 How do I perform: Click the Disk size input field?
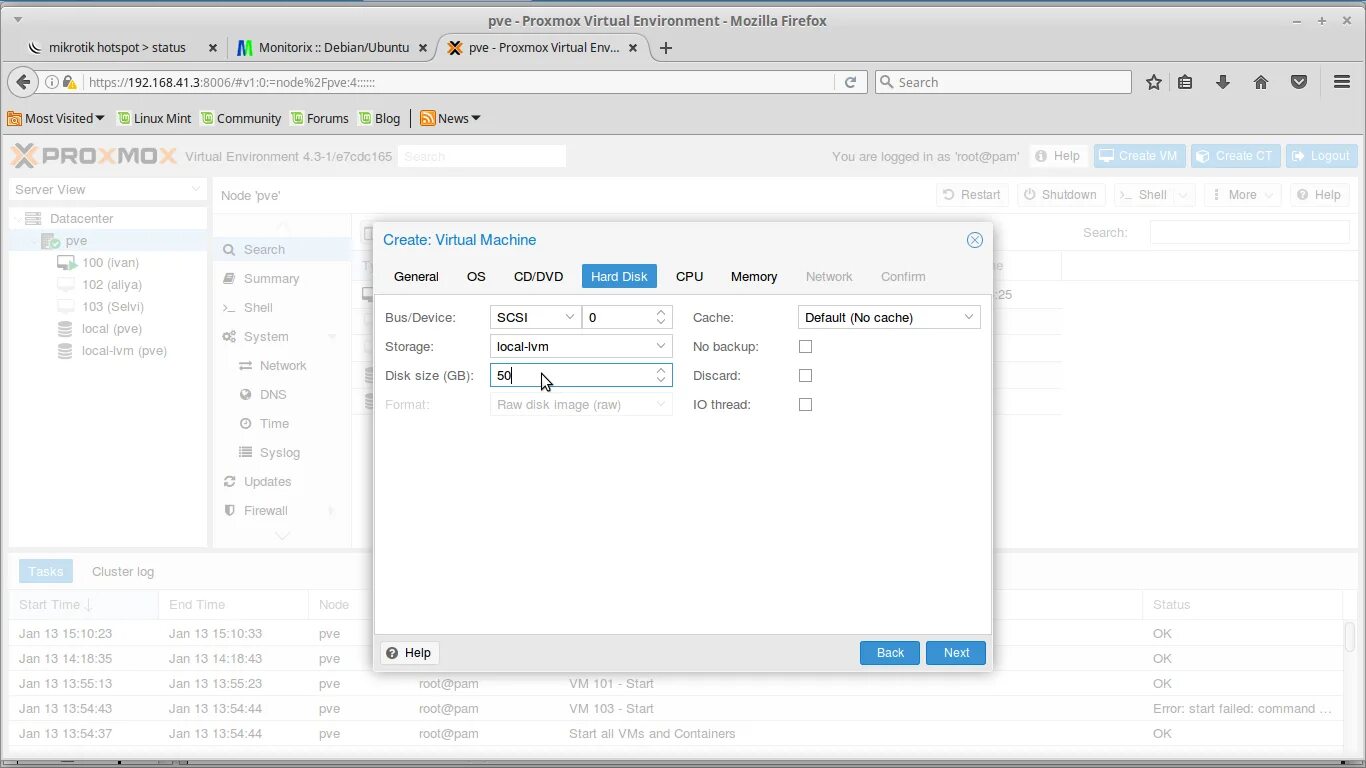tap(581, 375)
